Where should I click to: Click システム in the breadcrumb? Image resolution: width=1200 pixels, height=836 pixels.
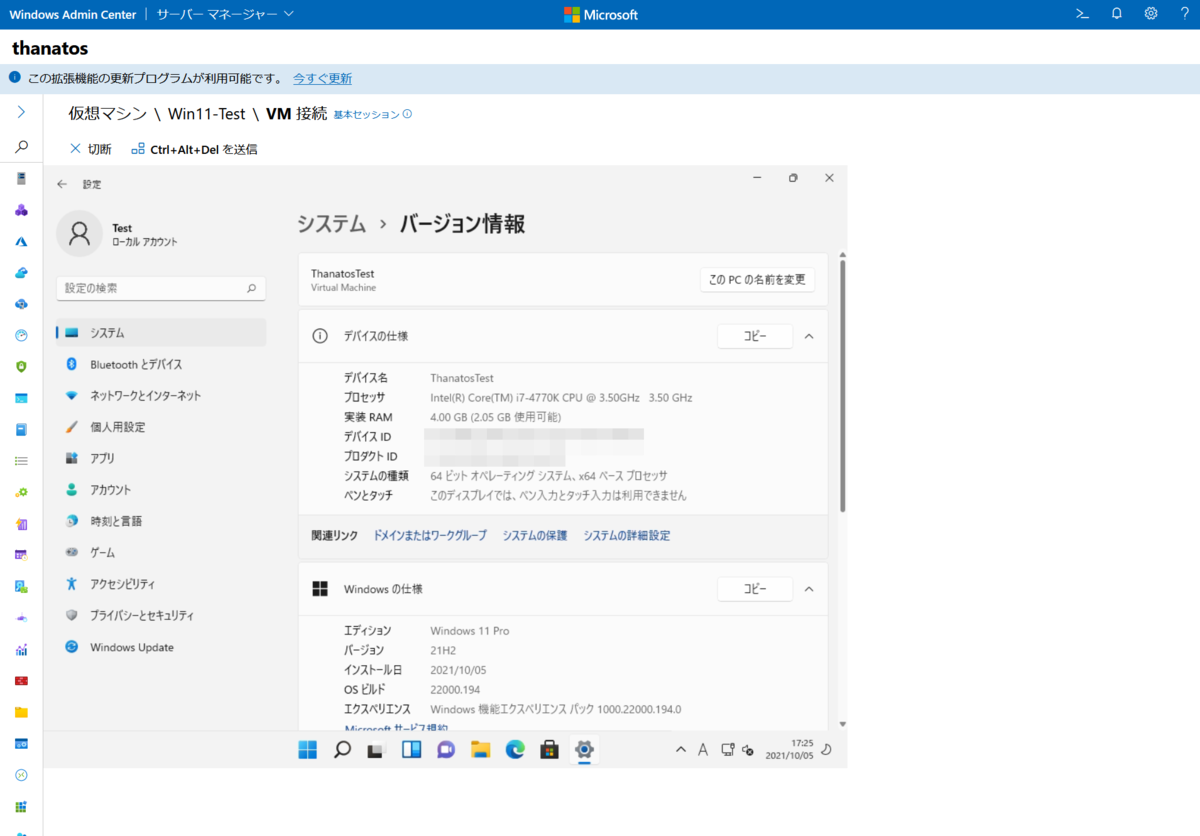pos(331,224)
